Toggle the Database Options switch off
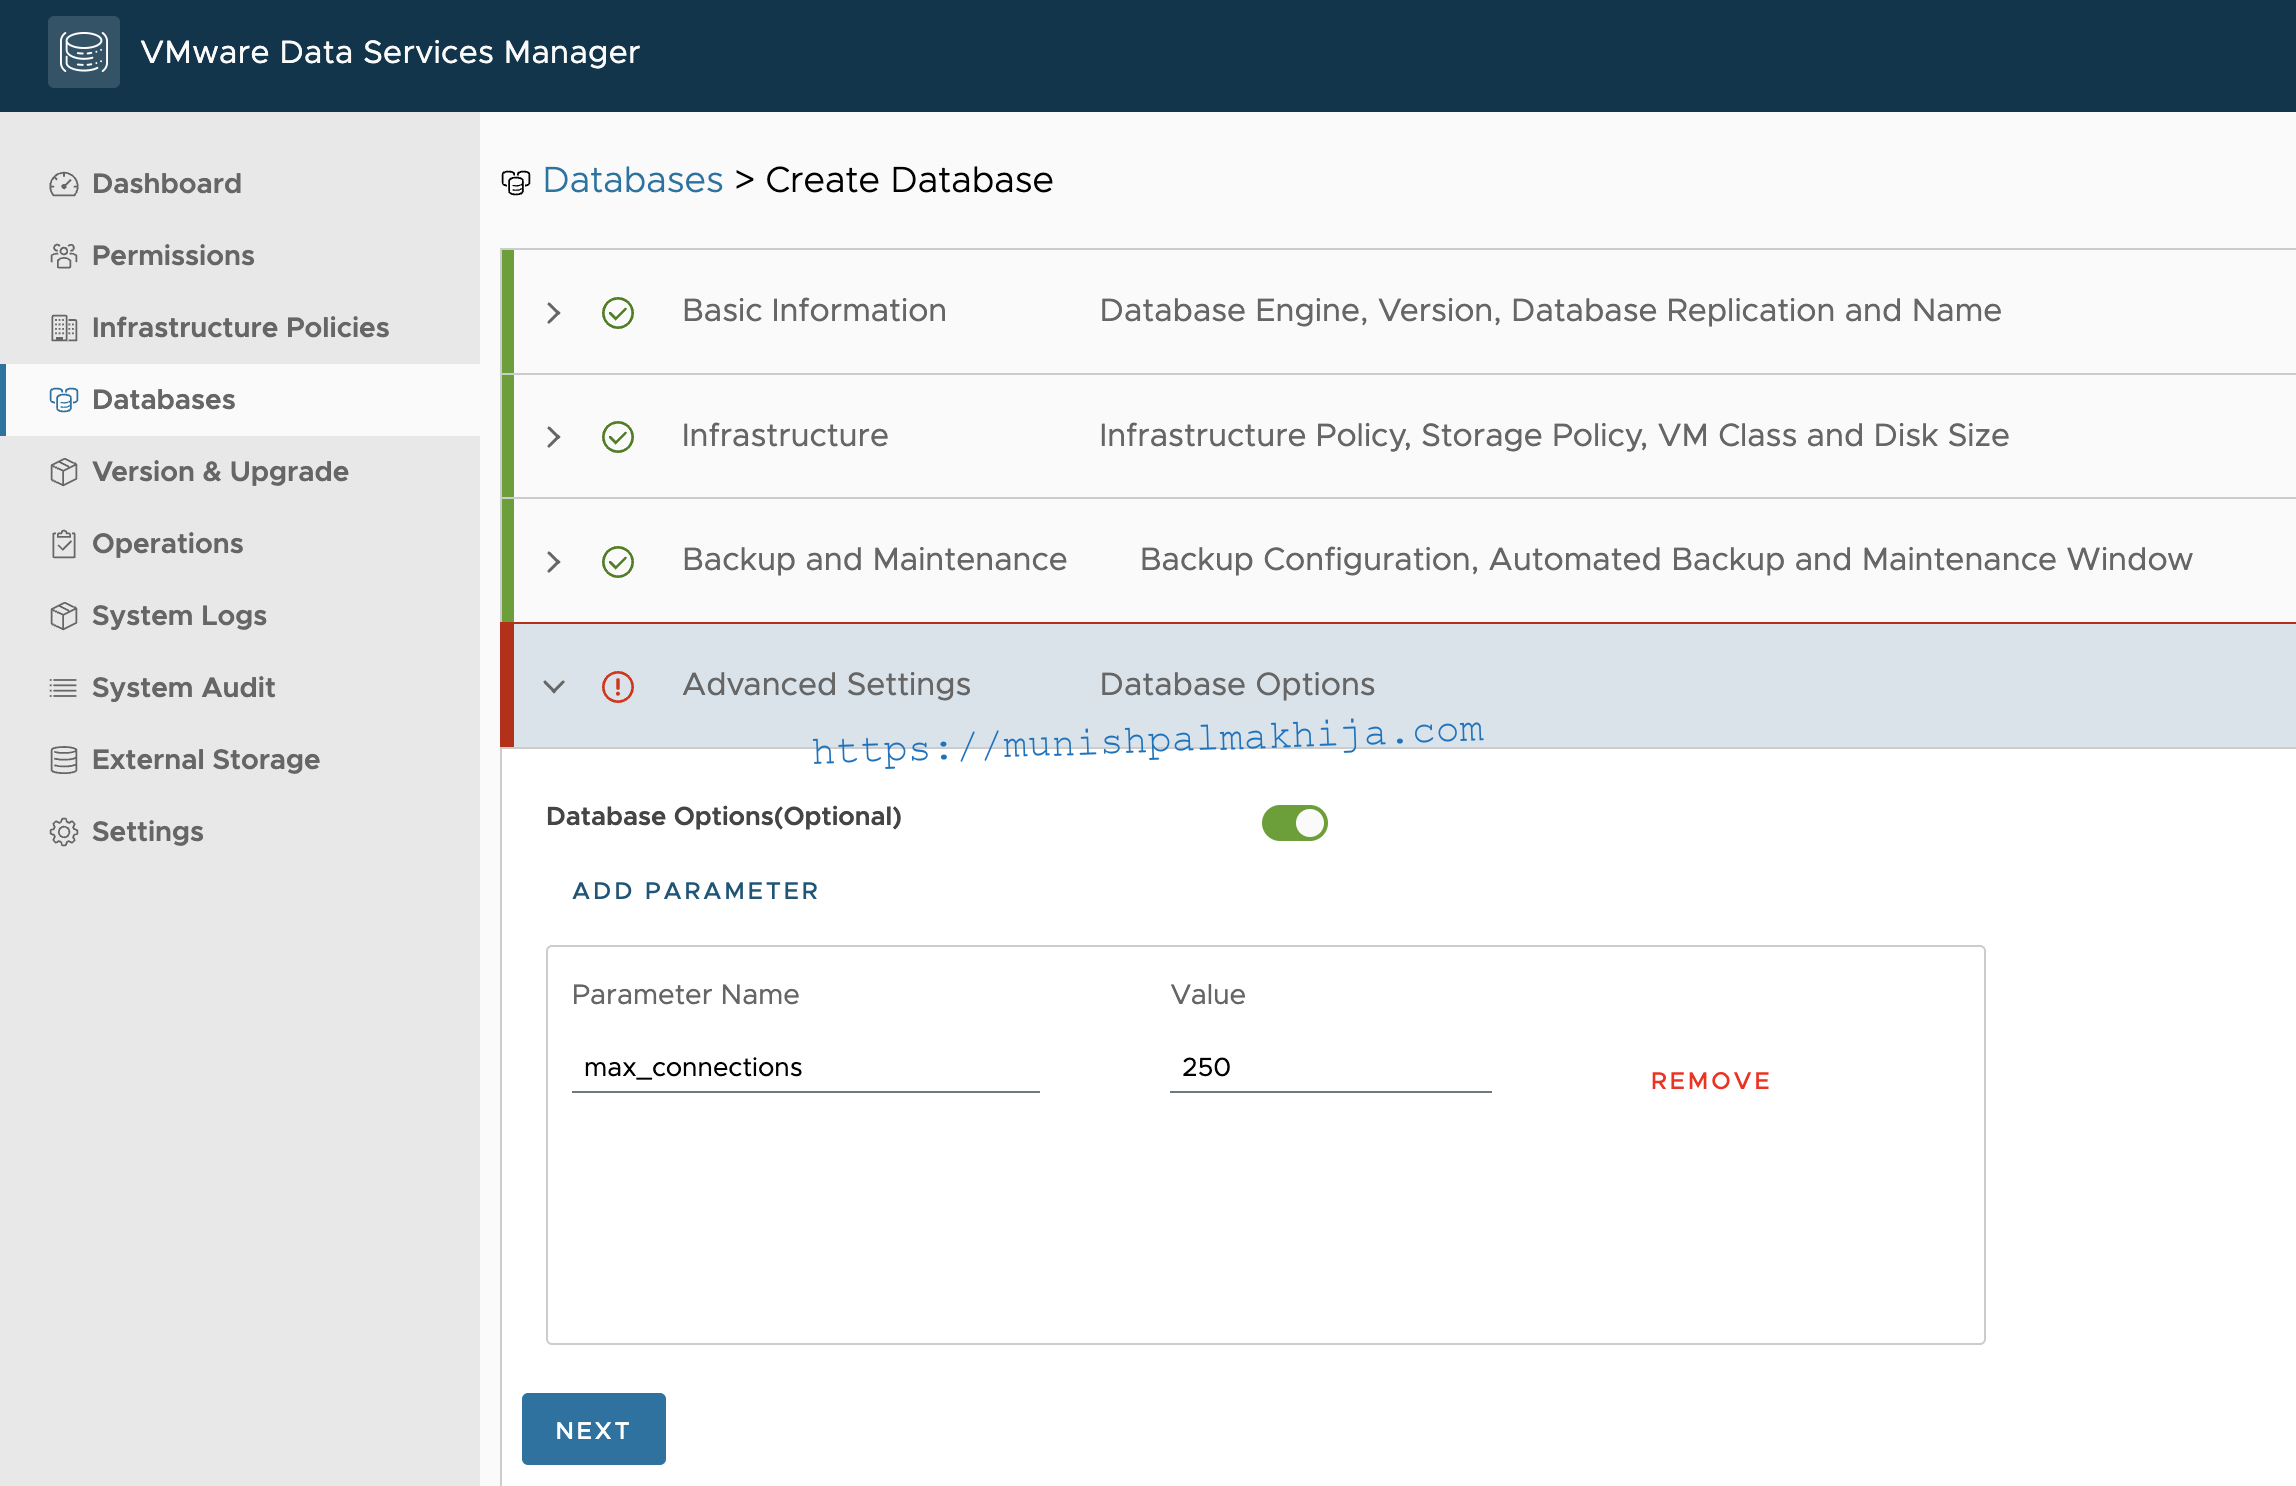Screen dimensions: 2296x1486 coord(1295,823)
